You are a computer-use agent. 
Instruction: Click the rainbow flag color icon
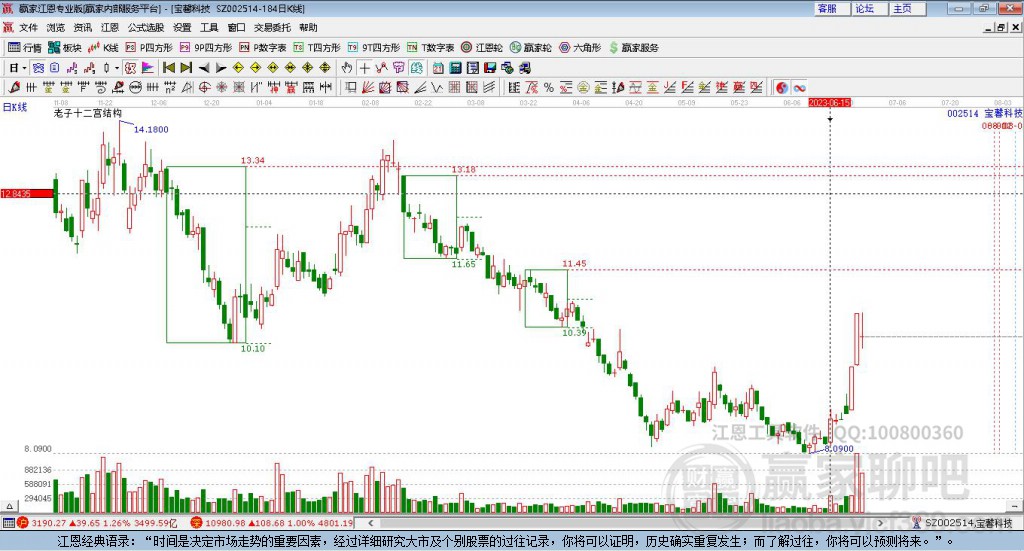(x=148, y=68)
